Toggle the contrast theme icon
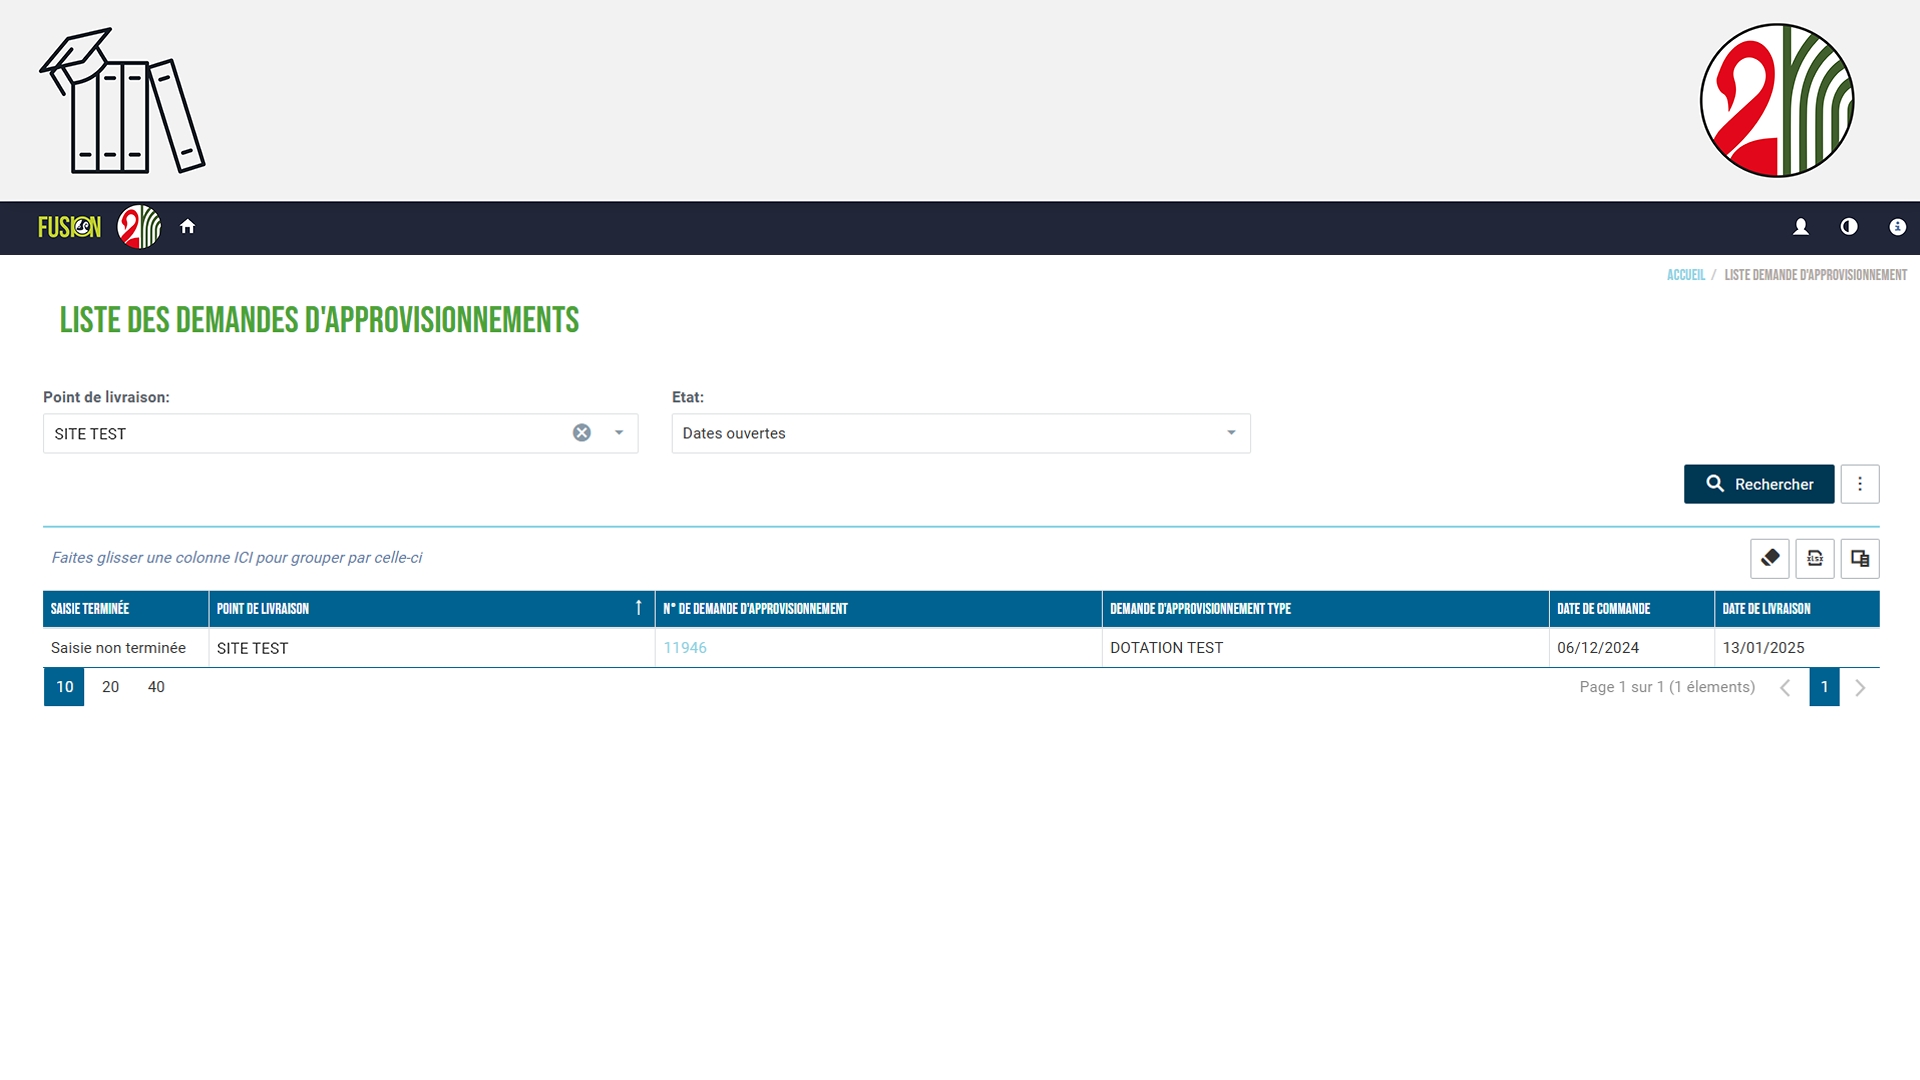Screen dimensions: 1920x1080 click(x=1849, y=227)
